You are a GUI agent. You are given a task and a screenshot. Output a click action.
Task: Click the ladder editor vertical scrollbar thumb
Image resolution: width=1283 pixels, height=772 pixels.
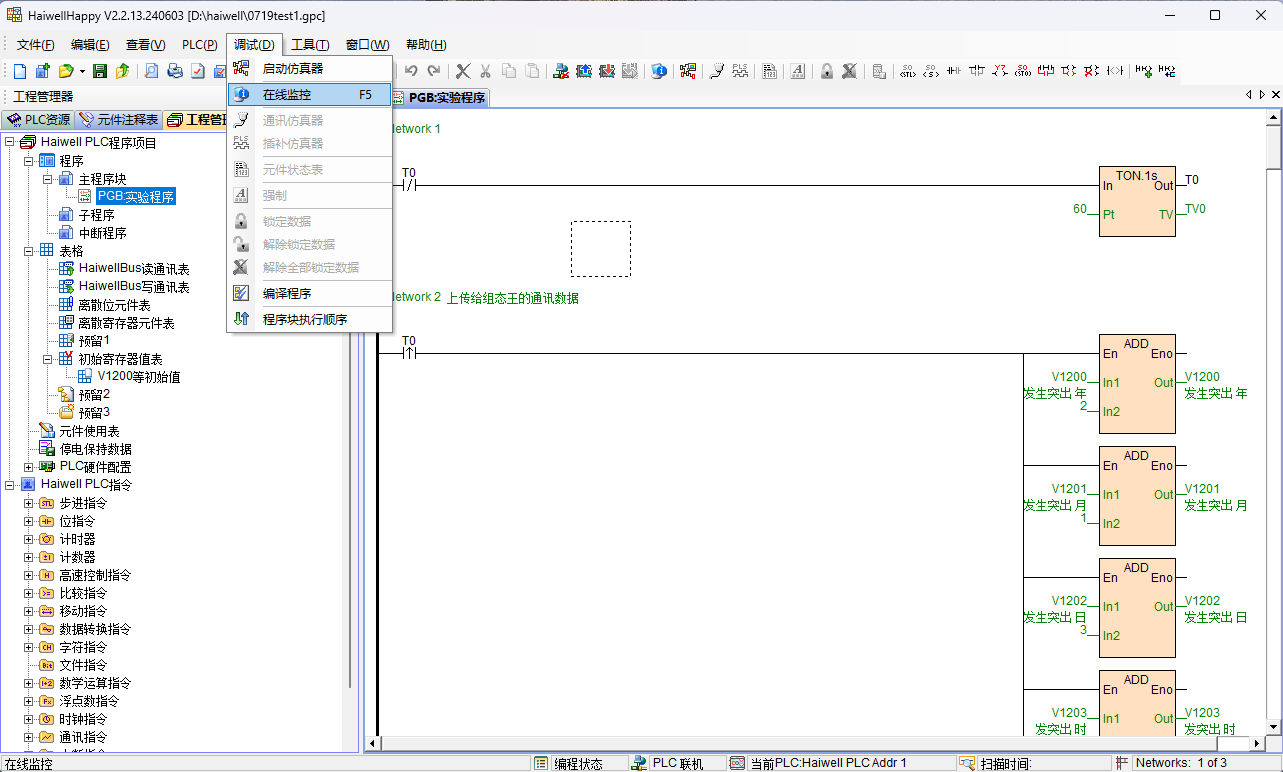(x=1274, y=150)
